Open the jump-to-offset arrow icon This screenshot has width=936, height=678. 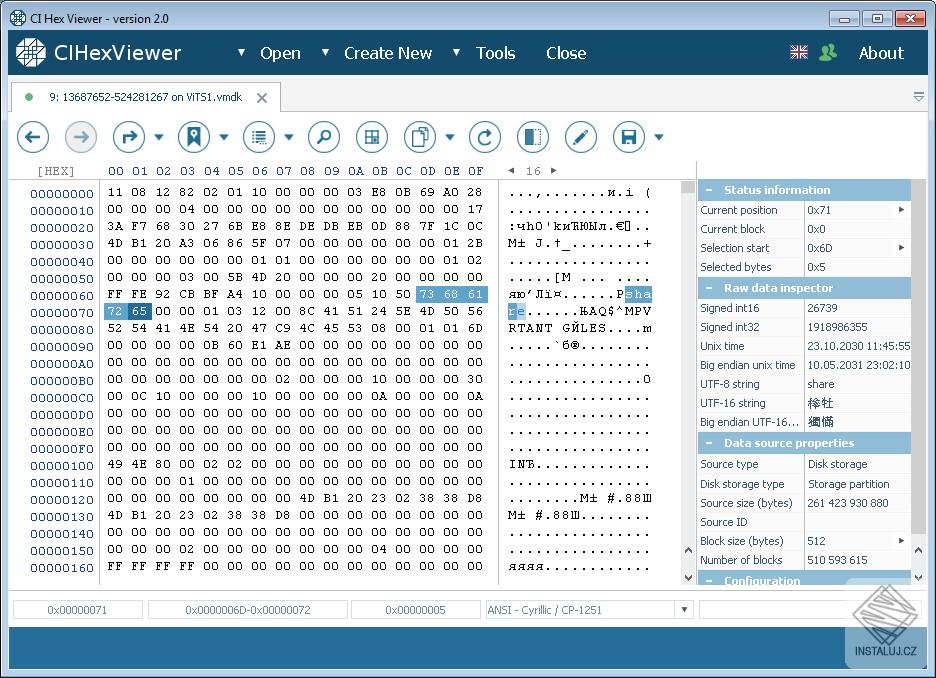click(x=128, y=137)
